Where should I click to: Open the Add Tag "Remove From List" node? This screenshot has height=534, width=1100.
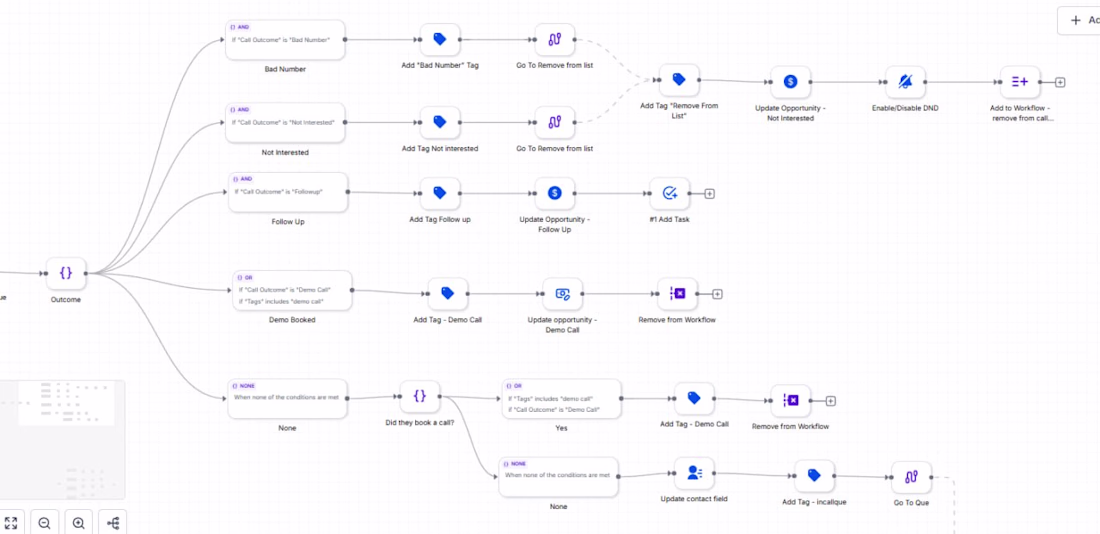click(x=679, y=81)
